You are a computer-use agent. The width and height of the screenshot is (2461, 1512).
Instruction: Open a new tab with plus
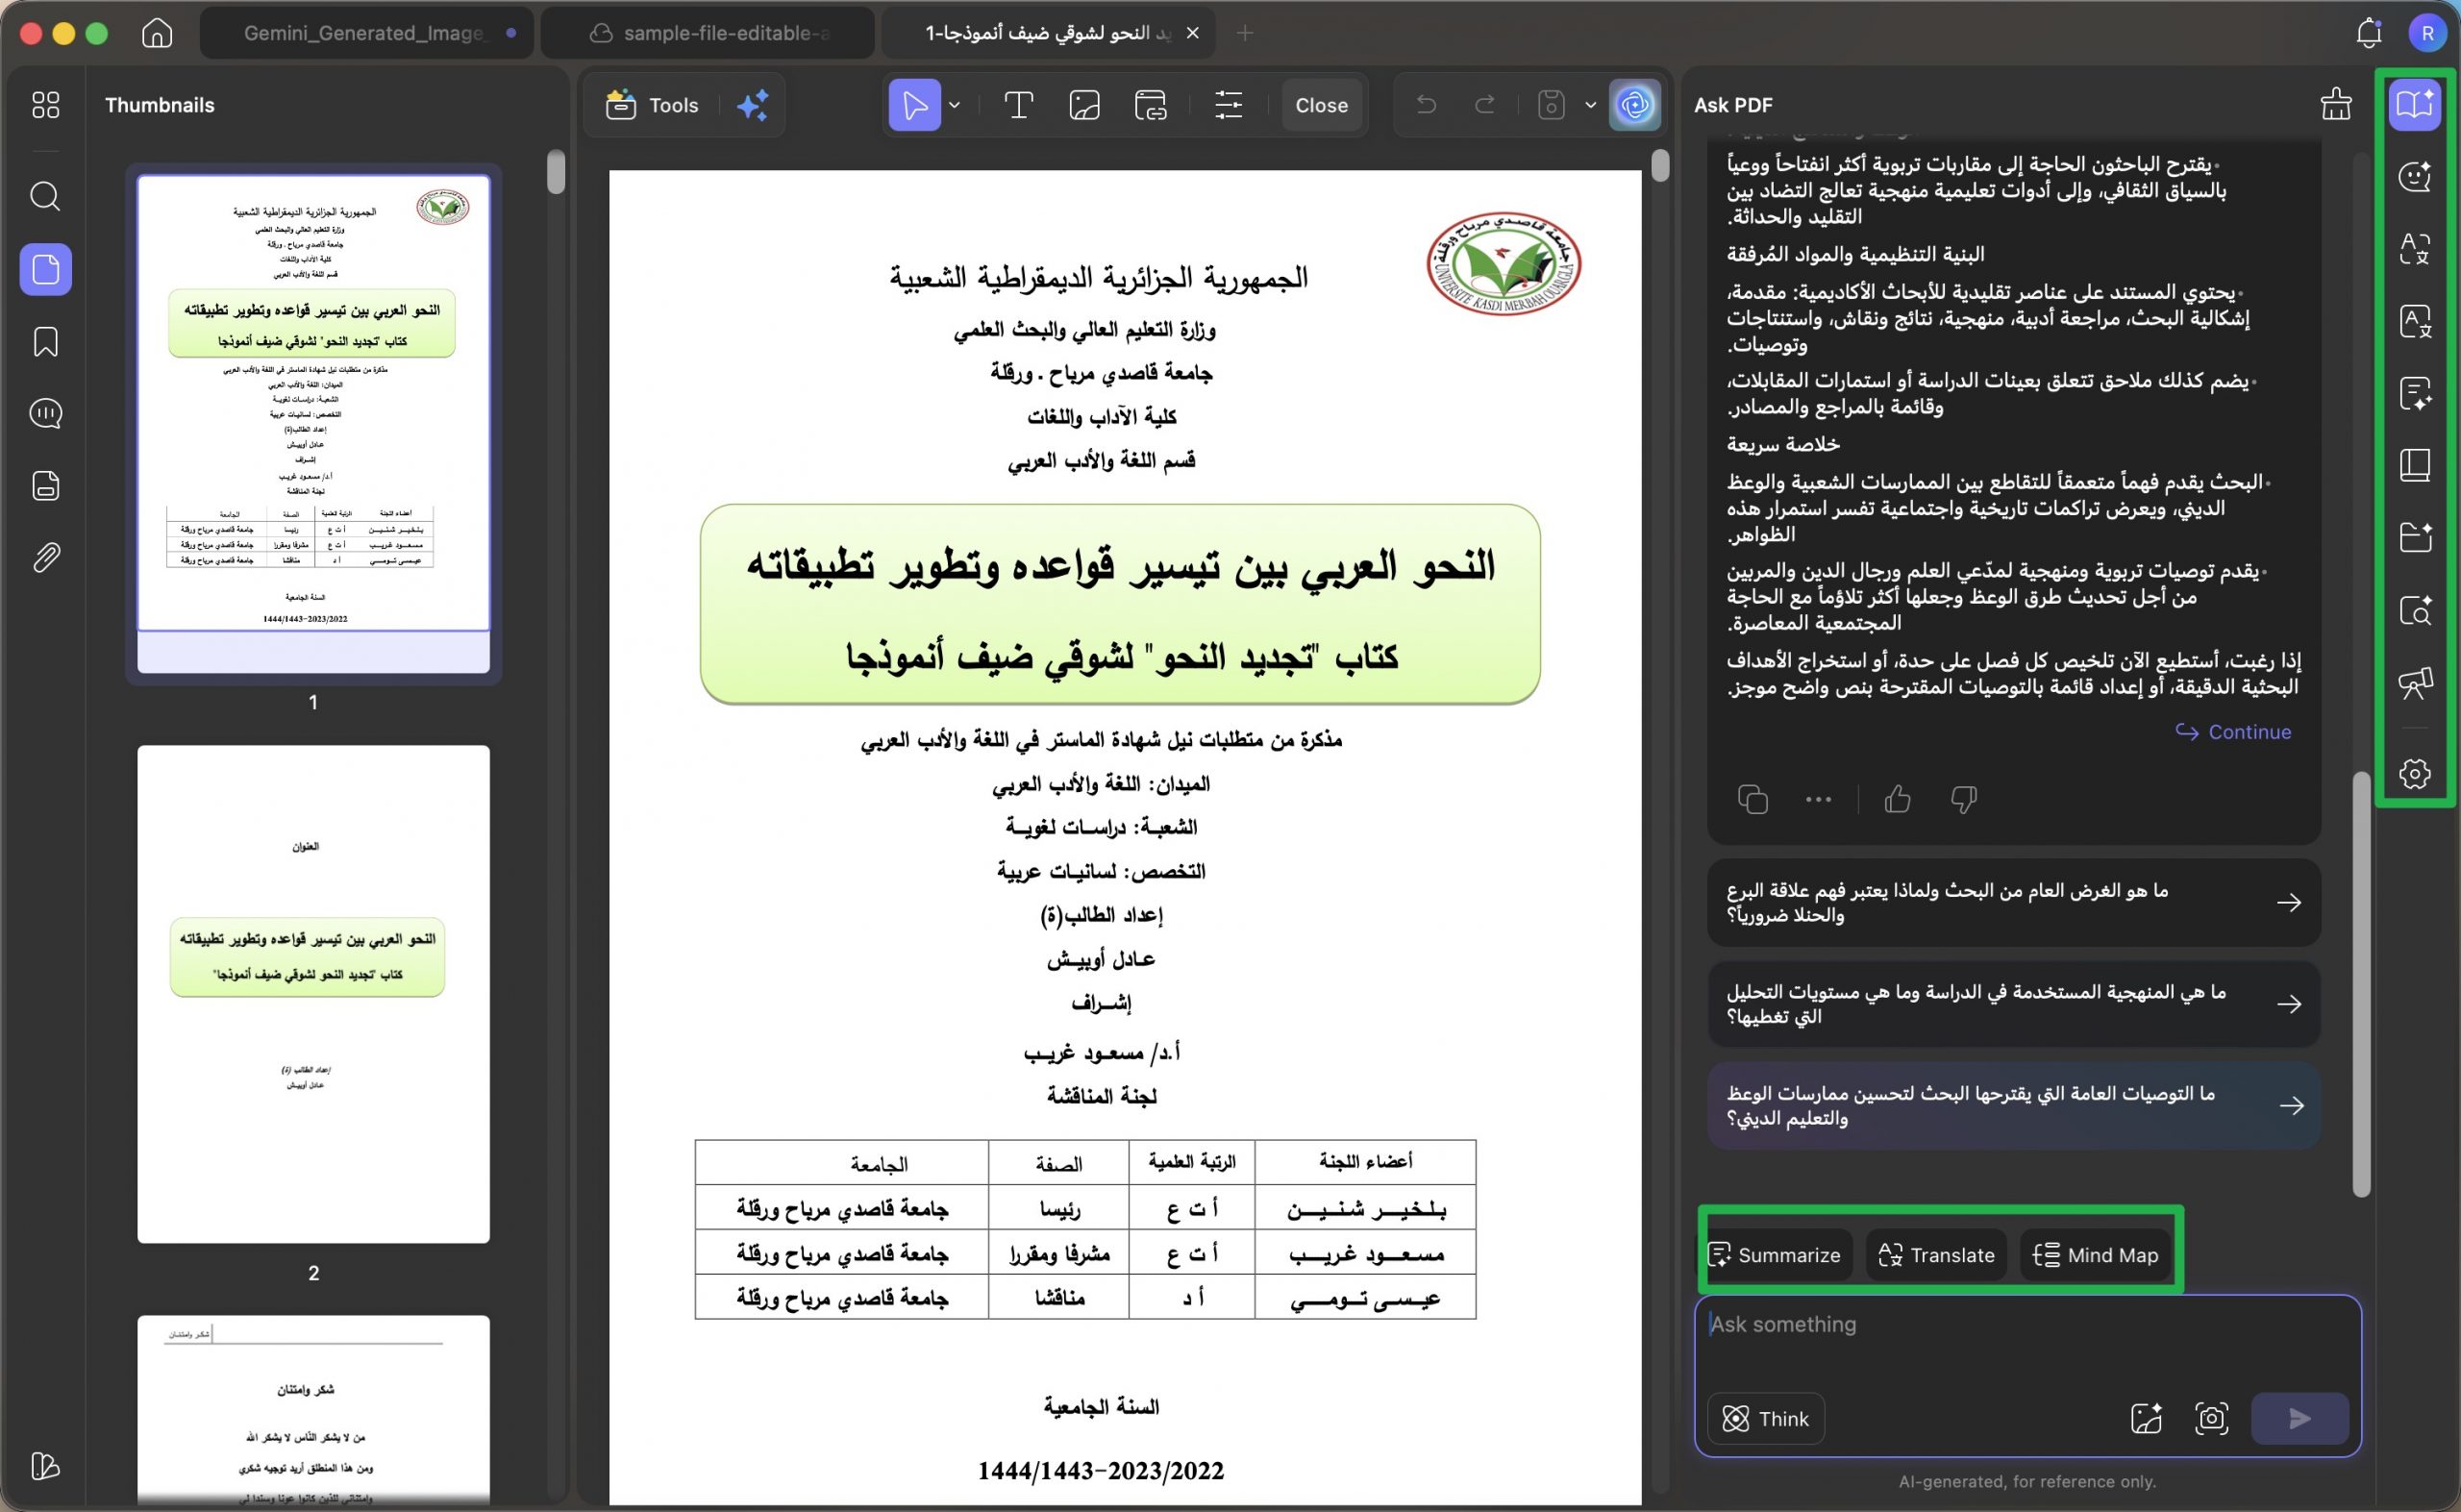tap(1244, 33)
